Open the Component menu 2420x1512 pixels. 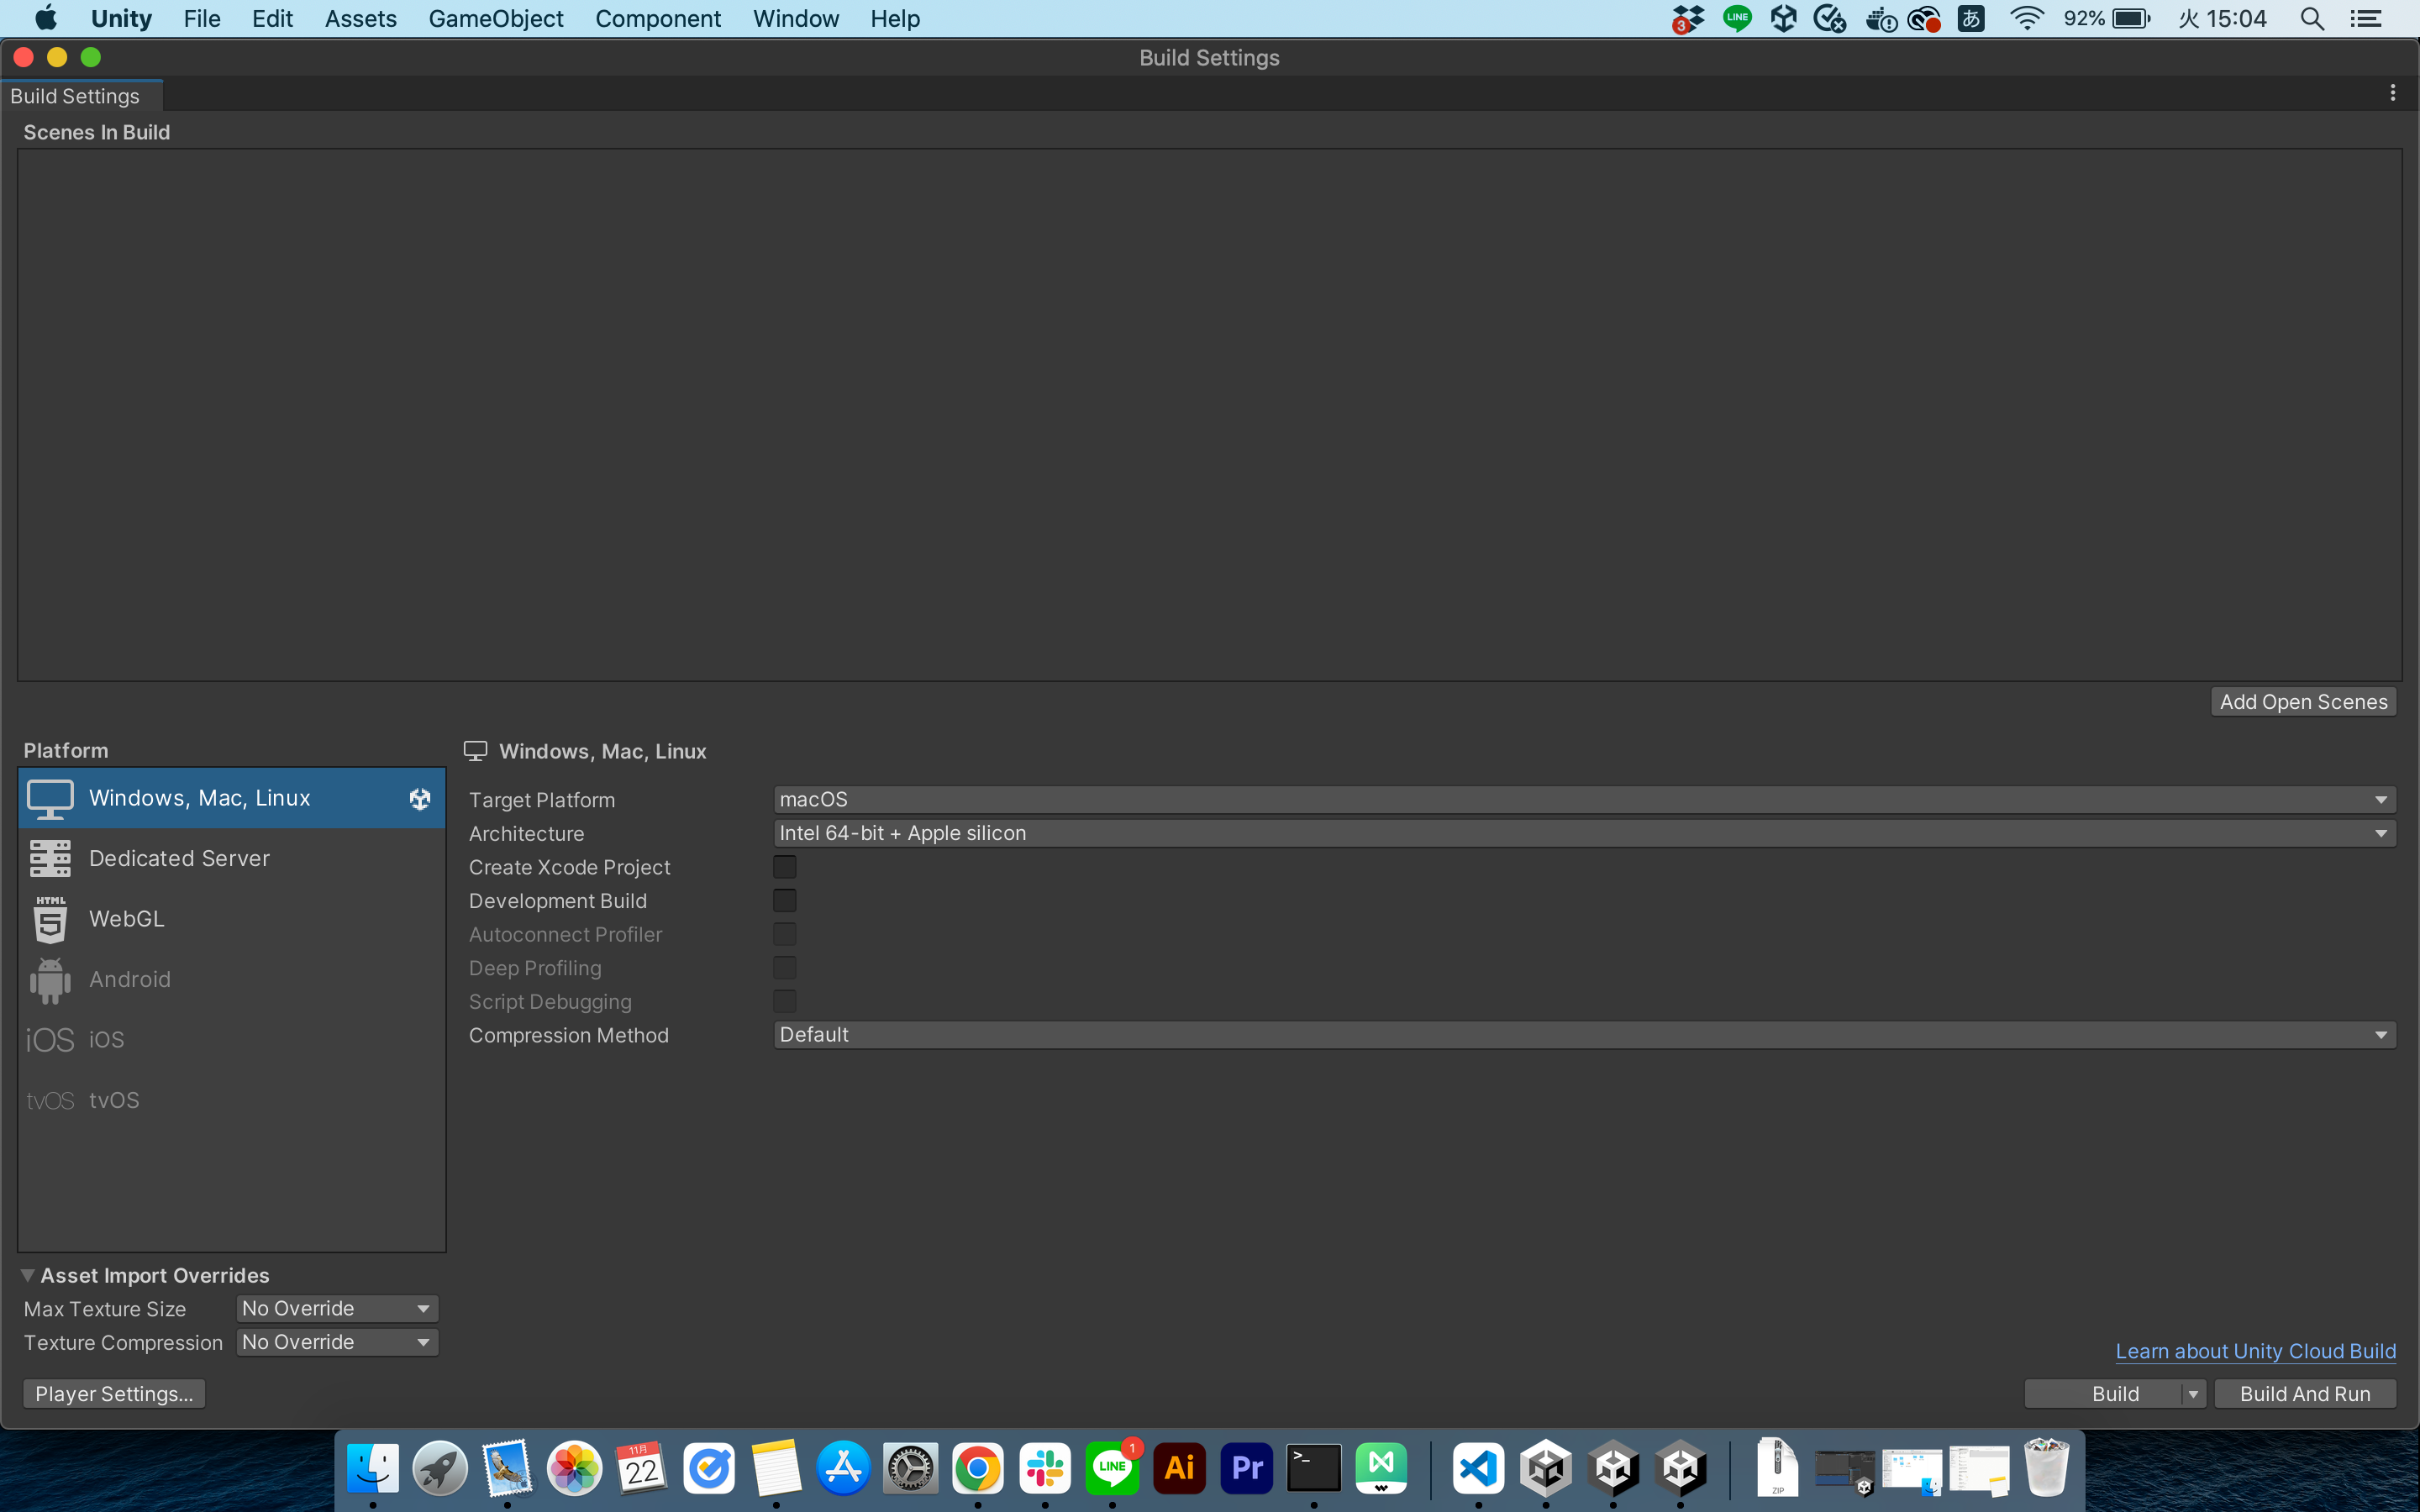(x=657, y=19)
